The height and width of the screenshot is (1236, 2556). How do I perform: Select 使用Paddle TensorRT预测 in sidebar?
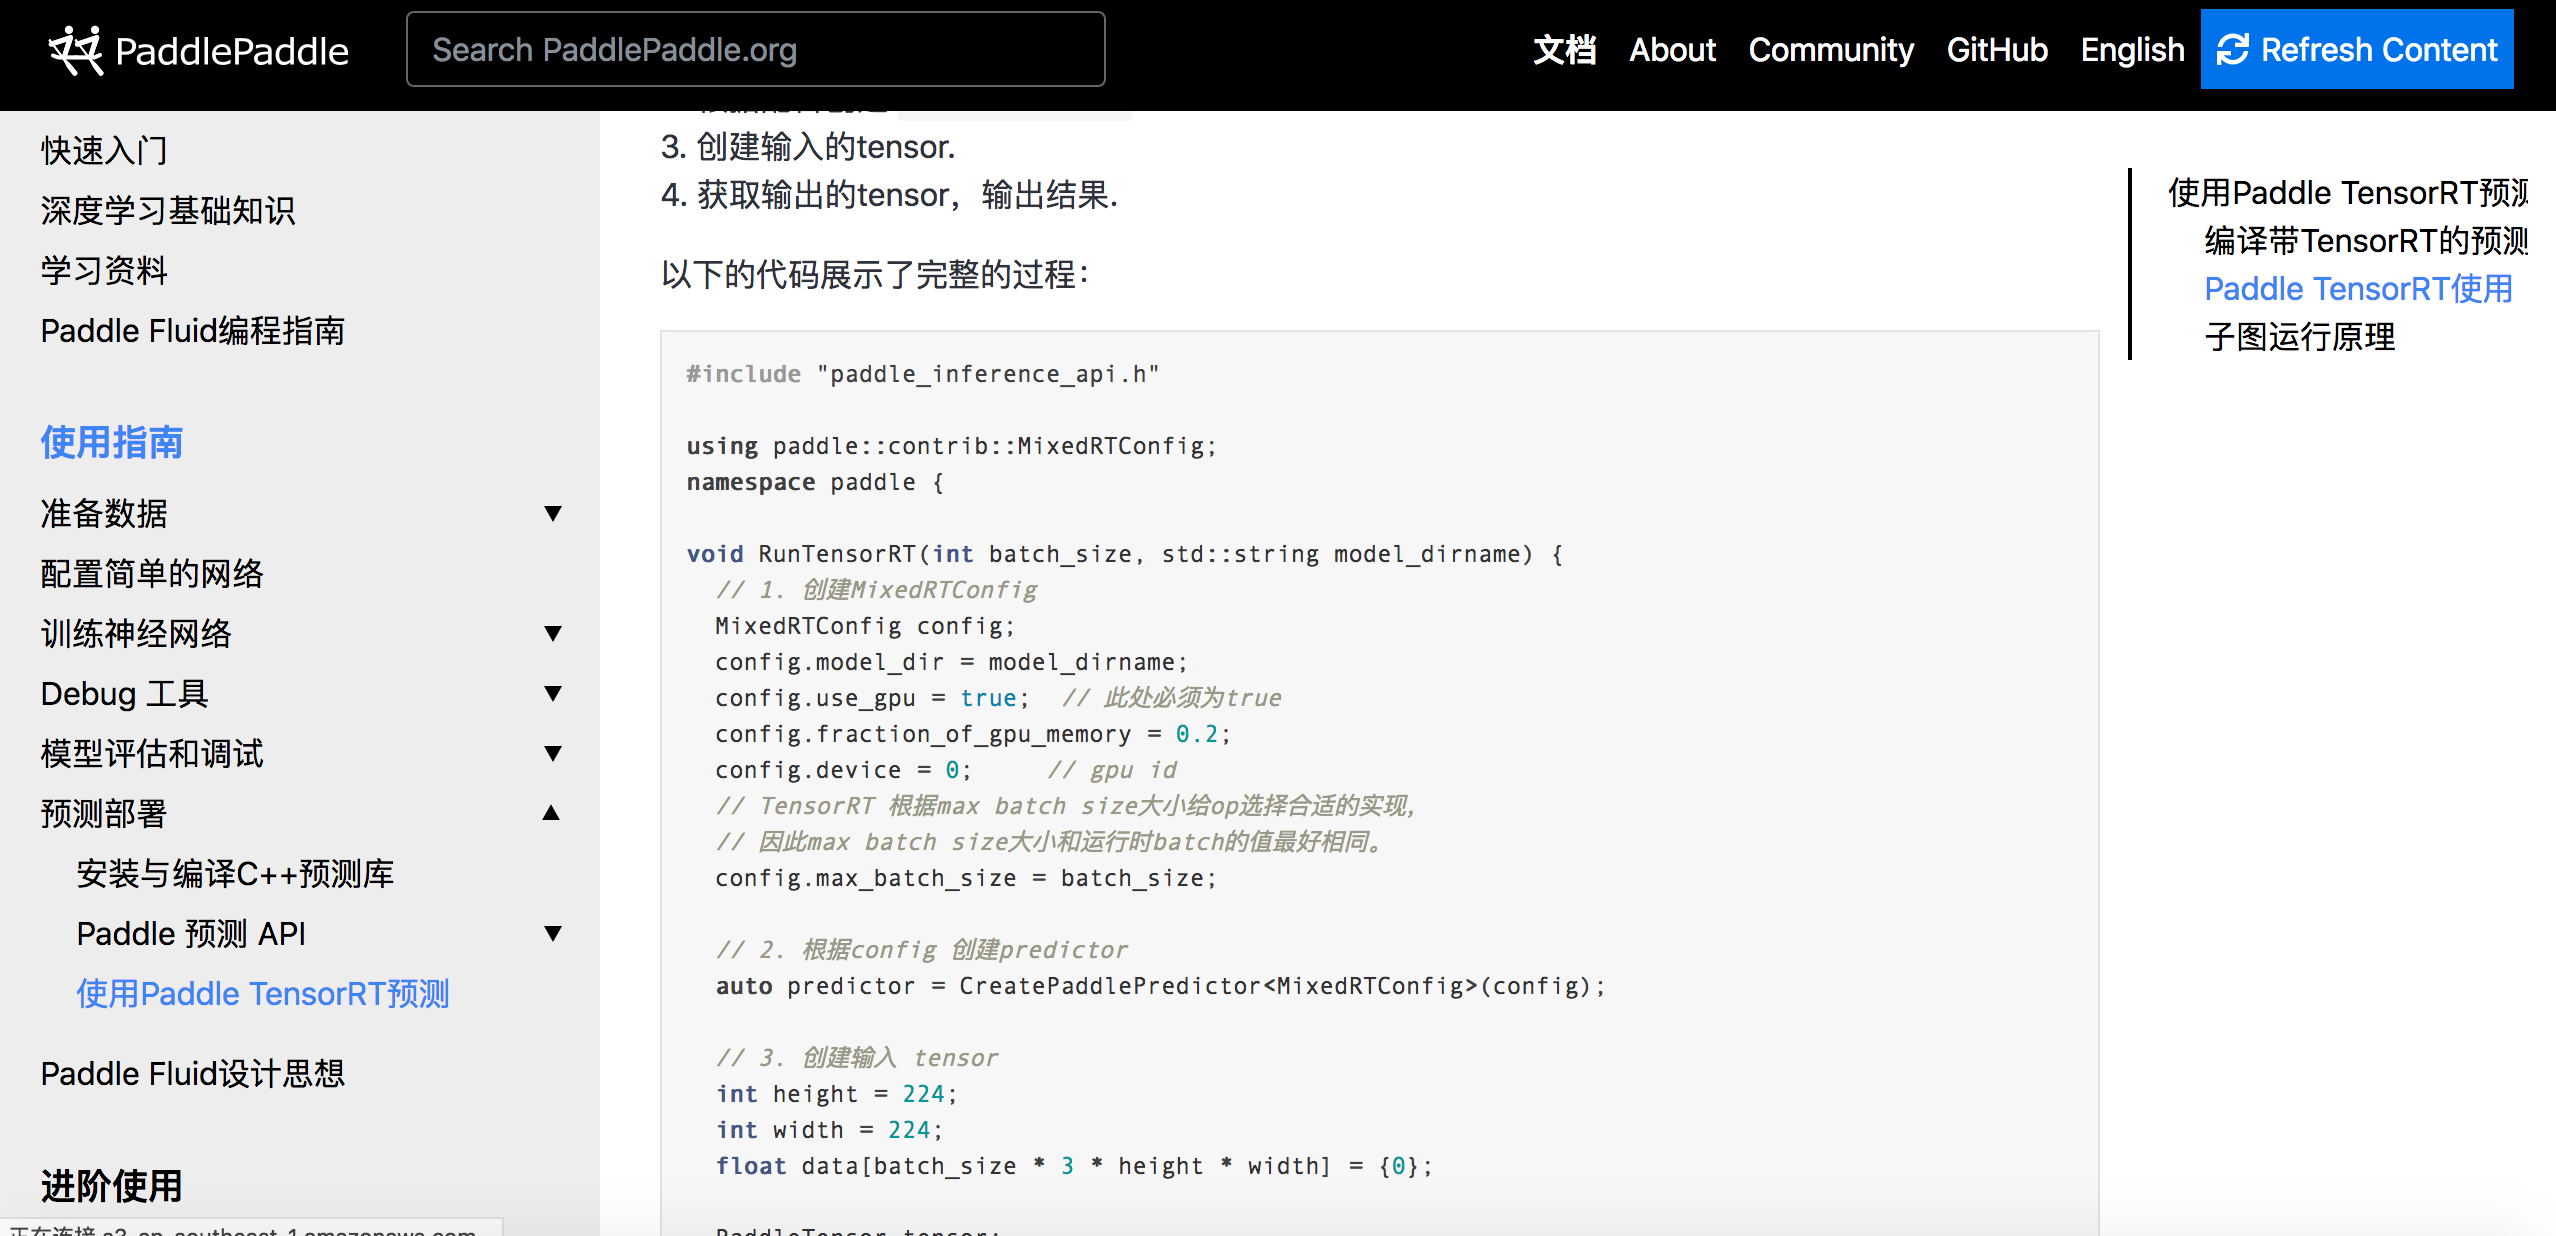263,994
